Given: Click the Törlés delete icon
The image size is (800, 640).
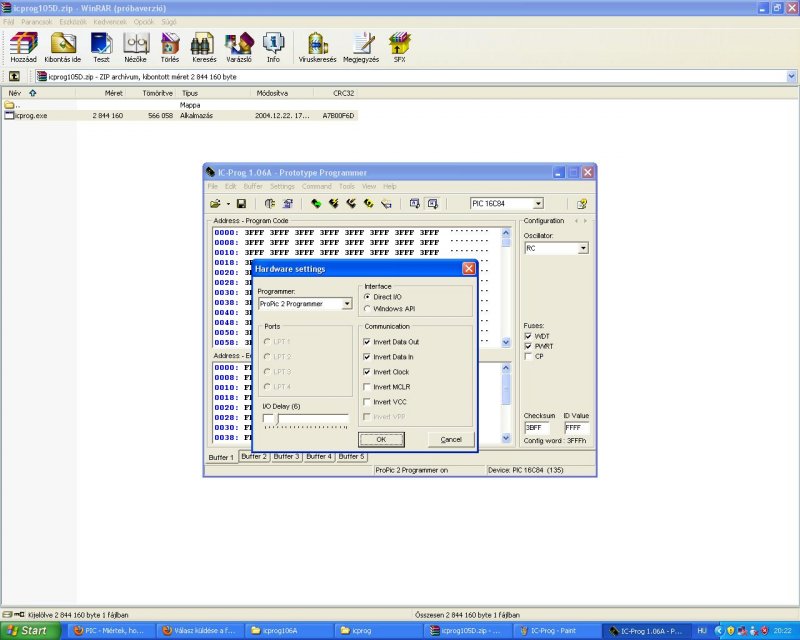Looking at the screenshot, I should 170,47.
